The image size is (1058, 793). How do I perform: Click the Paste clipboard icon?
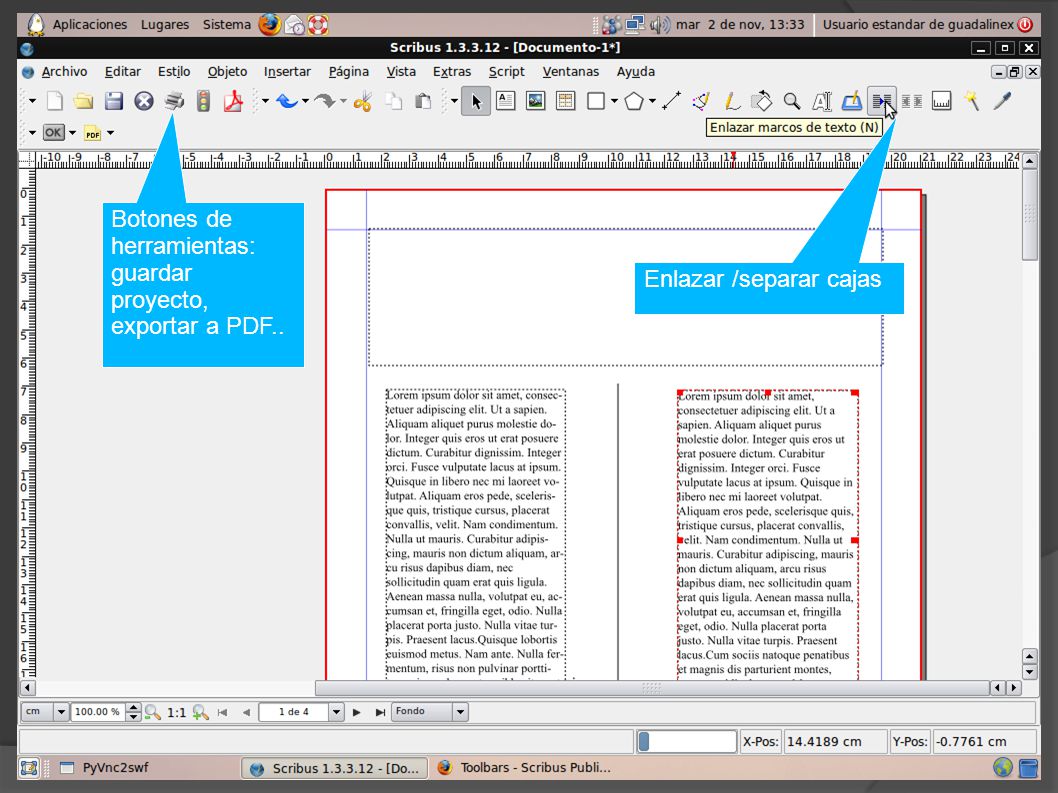[x=423, y=101]
